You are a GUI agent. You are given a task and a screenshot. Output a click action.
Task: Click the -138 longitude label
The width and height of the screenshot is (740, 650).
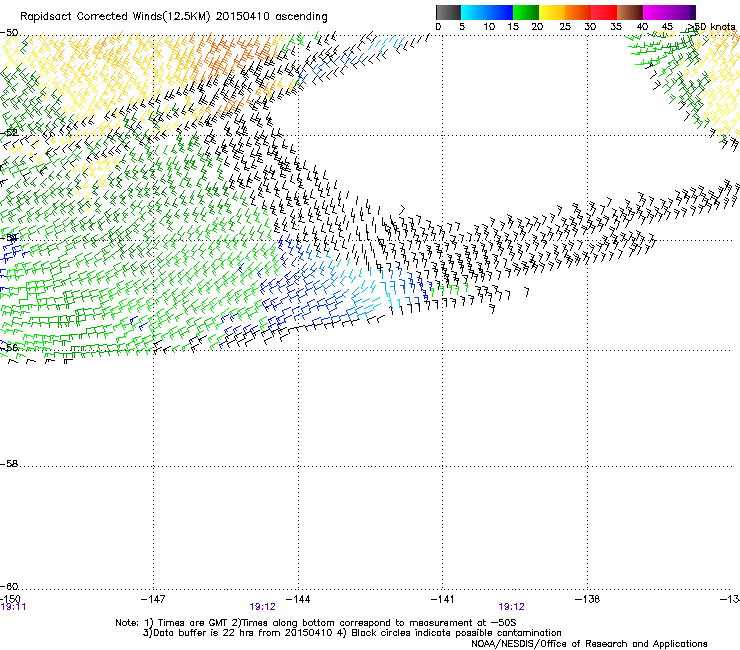pyautogui.click(x=588, y=599)
